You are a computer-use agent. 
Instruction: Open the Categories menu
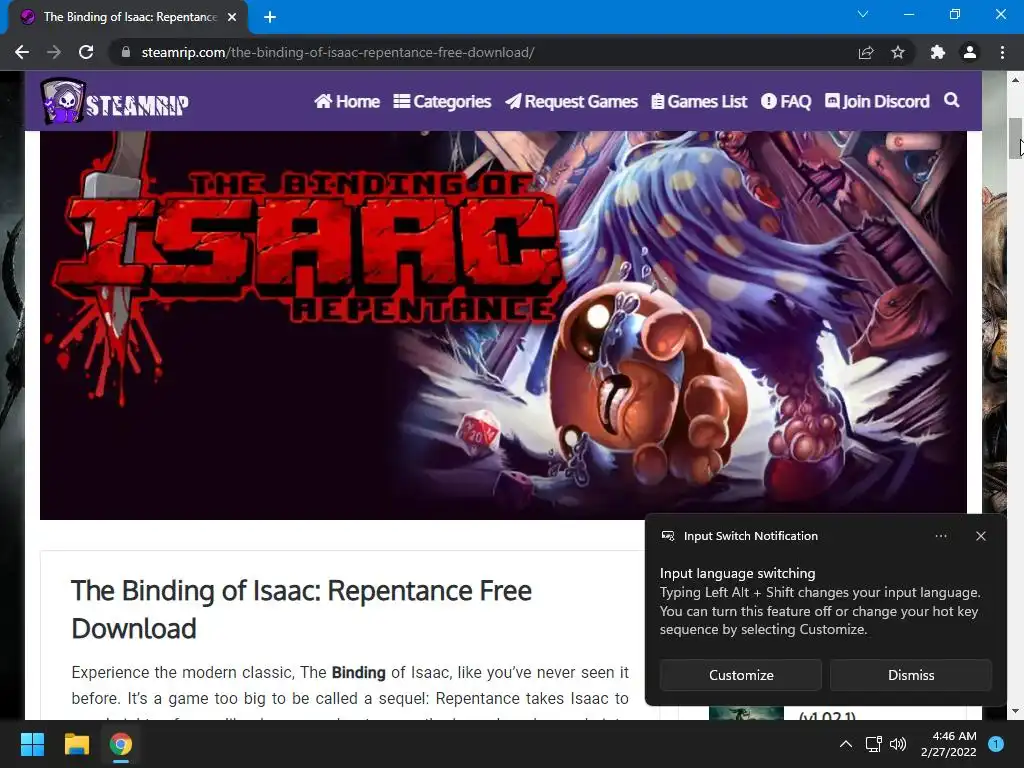442,101
